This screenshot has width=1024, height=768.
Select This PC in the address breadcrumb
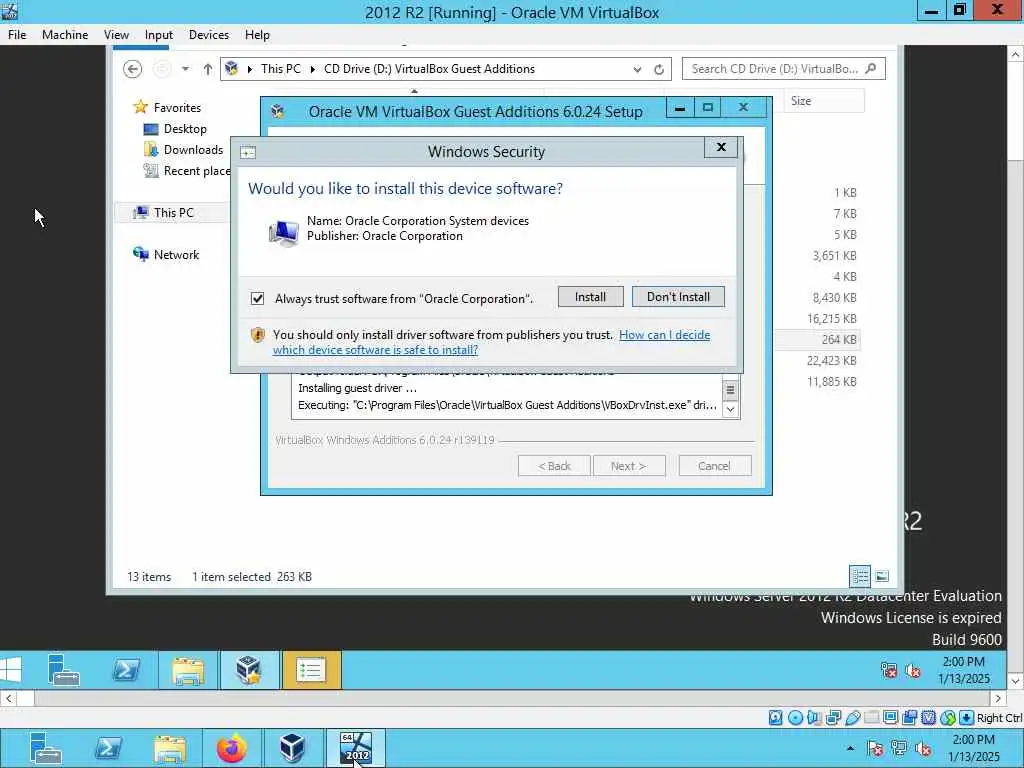(x=281, y=69)
